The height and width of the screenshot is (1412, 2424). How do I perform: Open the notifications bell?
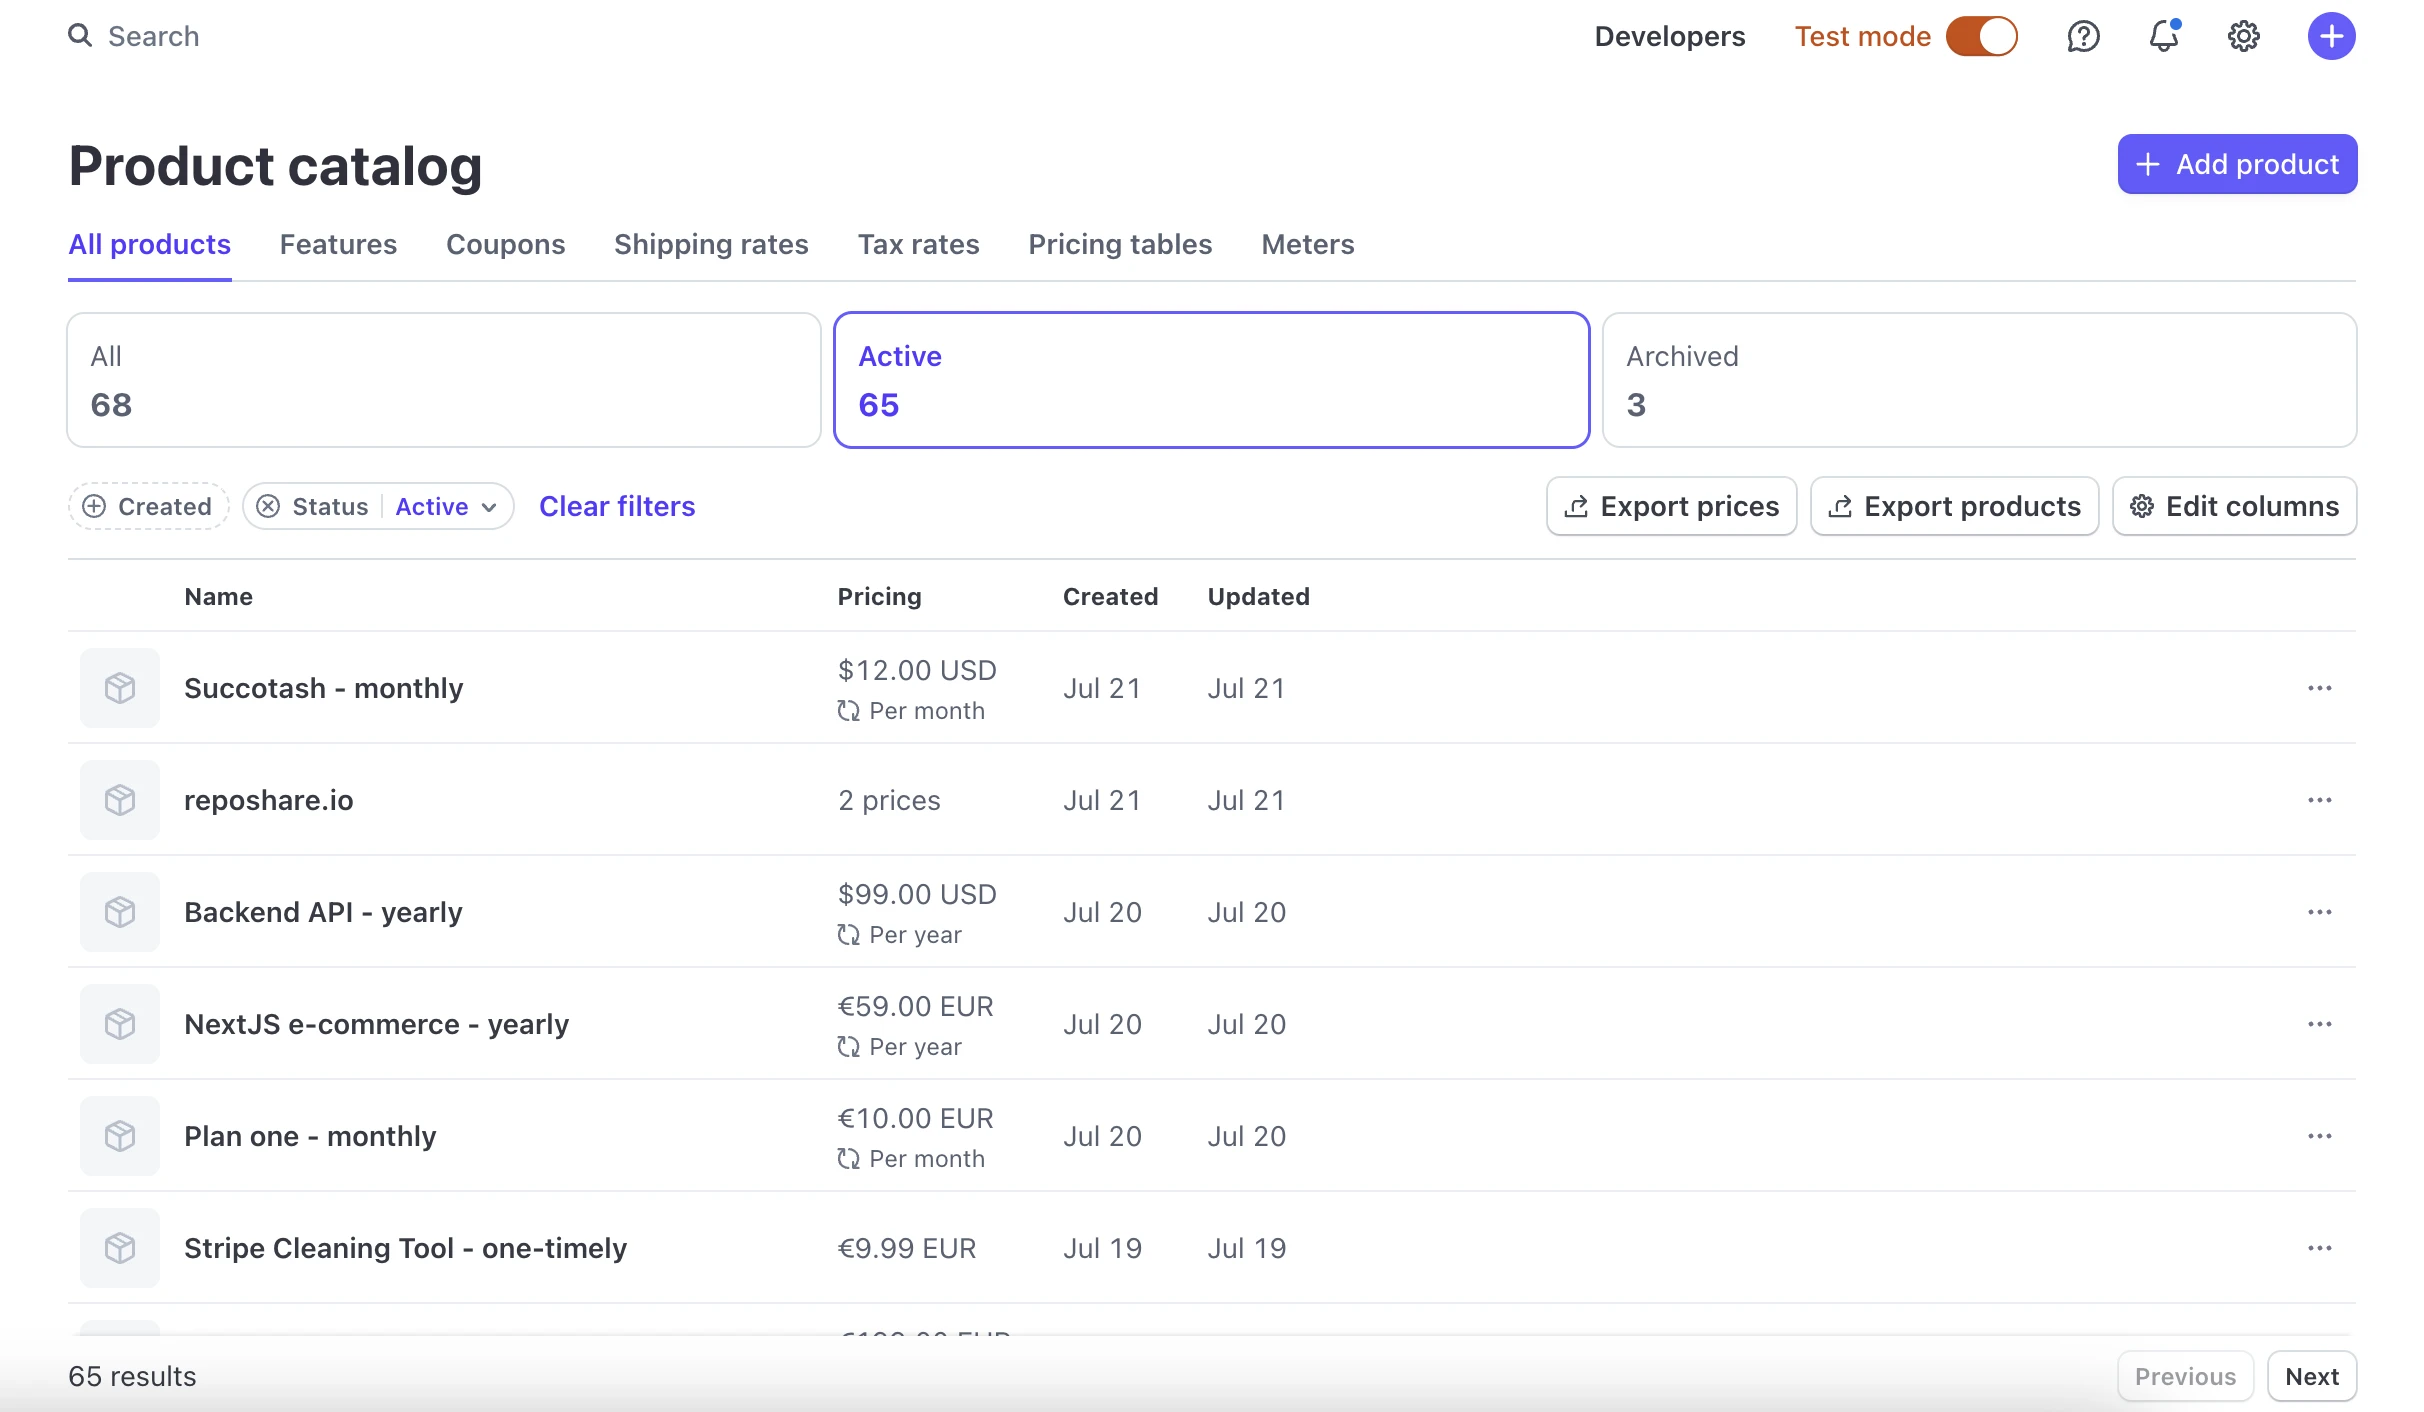[x=2164, y=37]
